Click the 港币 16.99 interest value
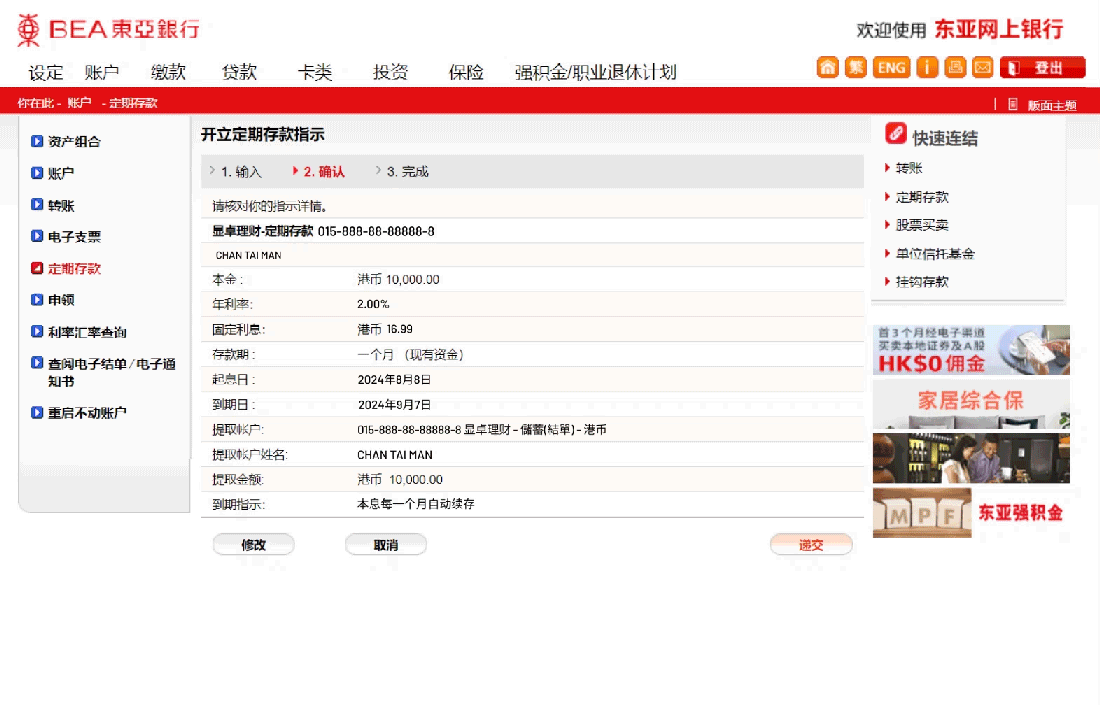 click(x=385, y=329)
